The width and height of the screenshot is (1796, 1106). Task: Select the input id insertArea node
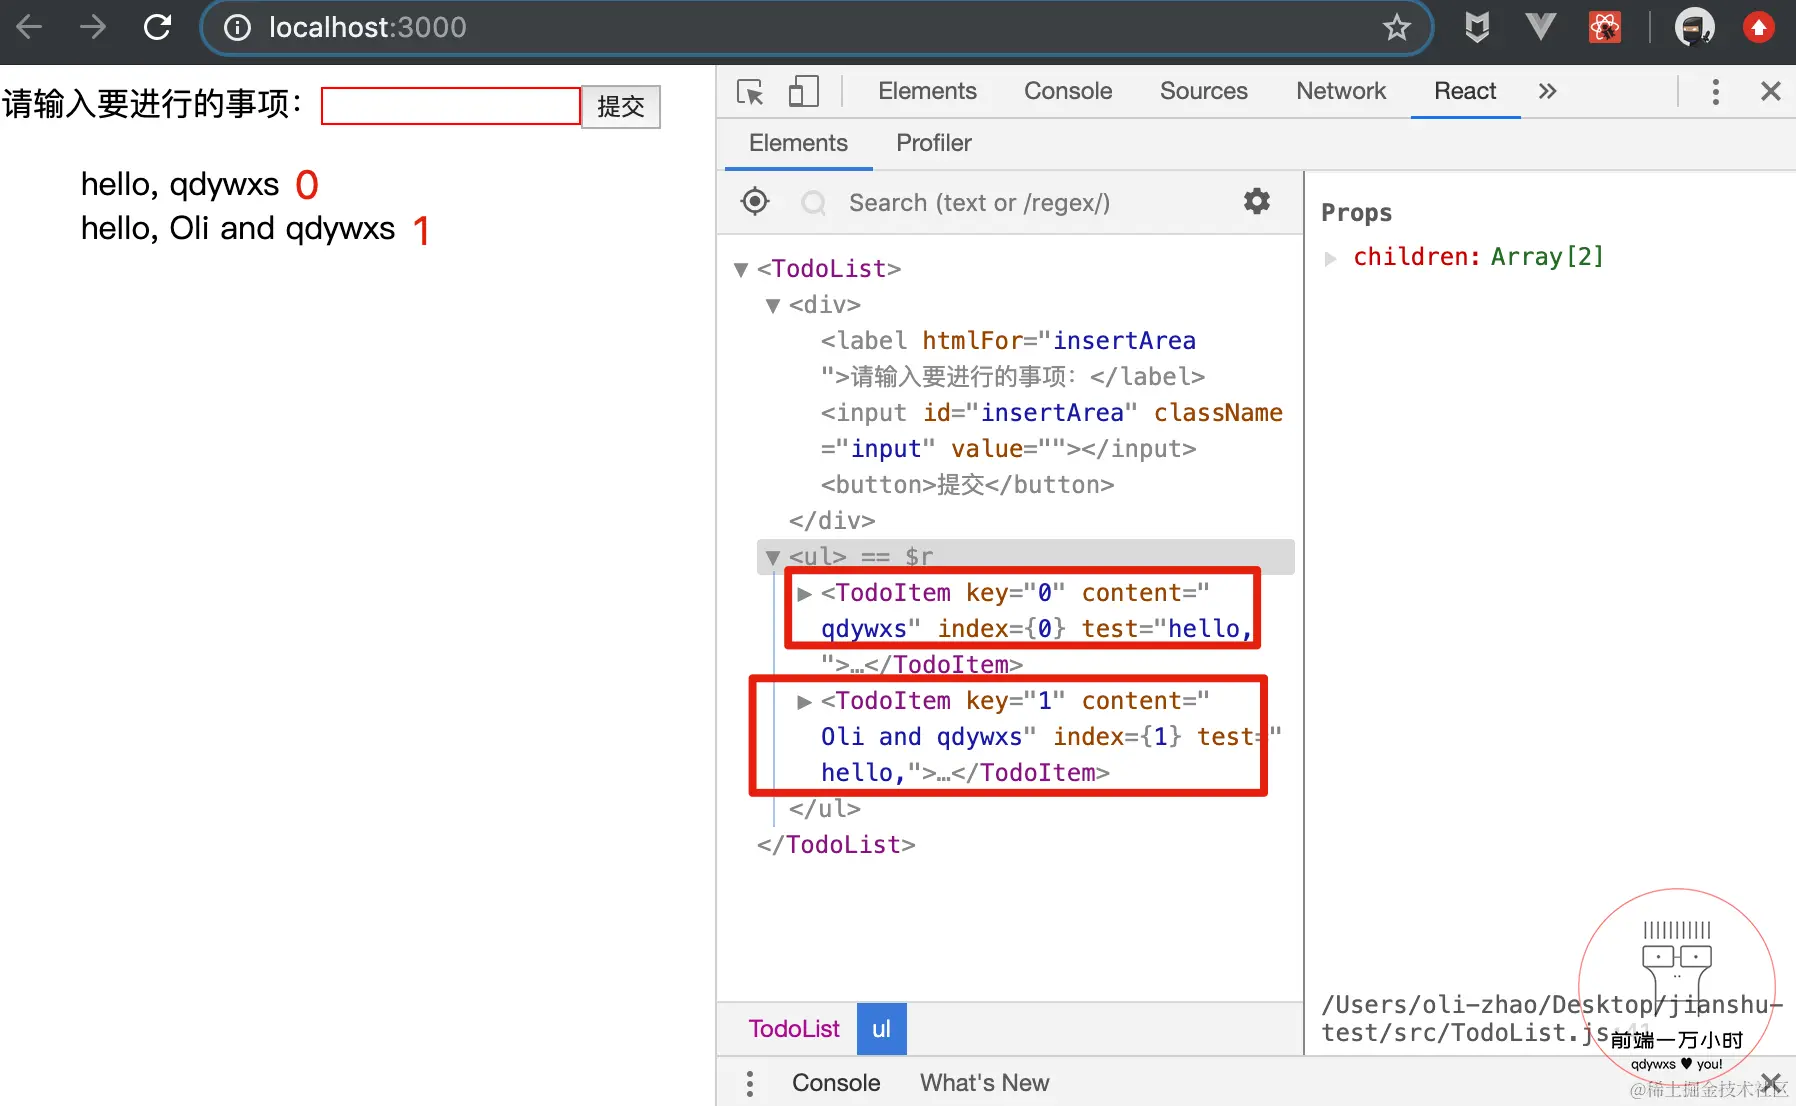(x=1051, y=431)
